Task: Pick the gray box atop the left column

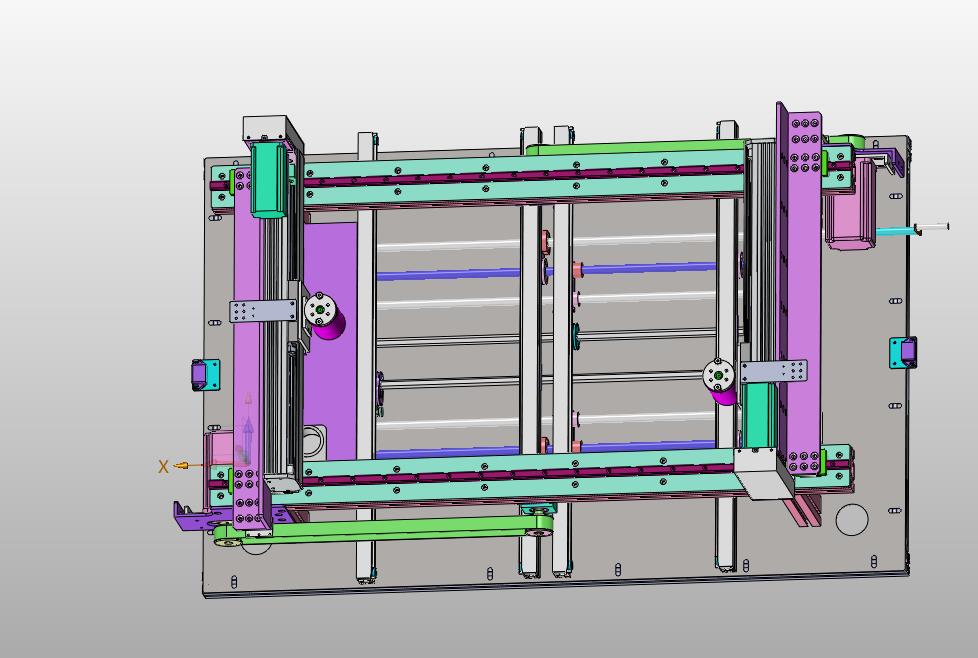Action: click(269, 129)
